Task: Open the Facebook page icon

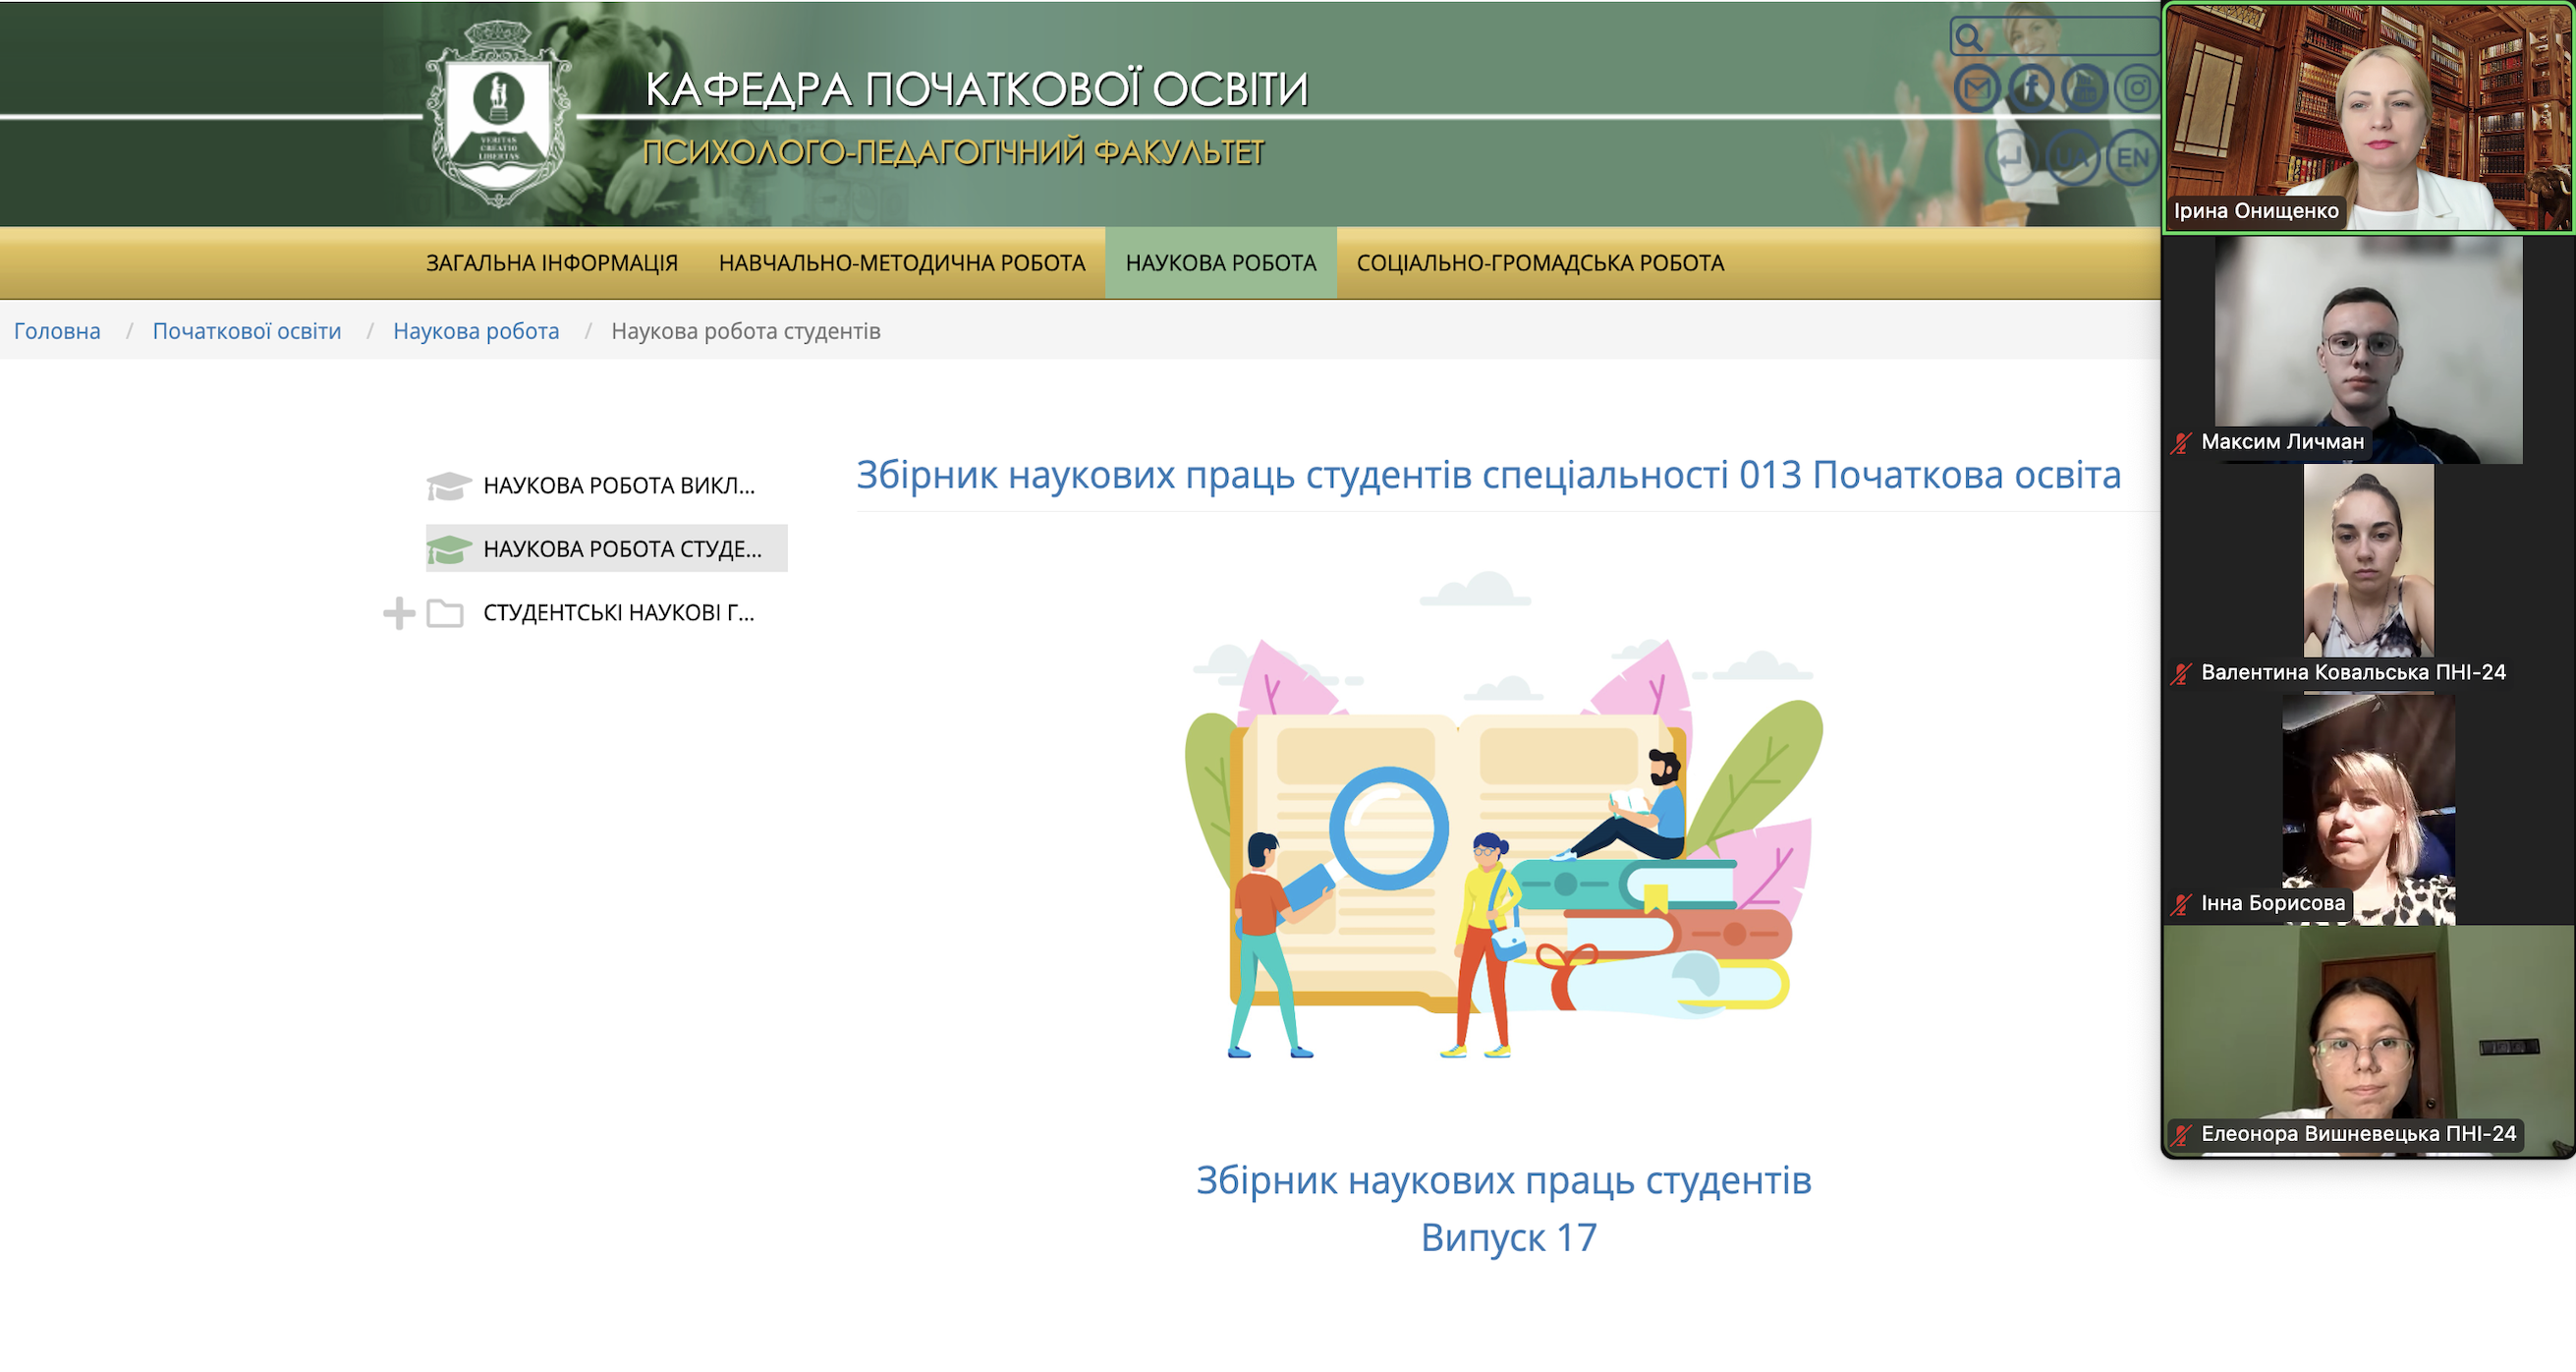Action: tap(2030, 89)
